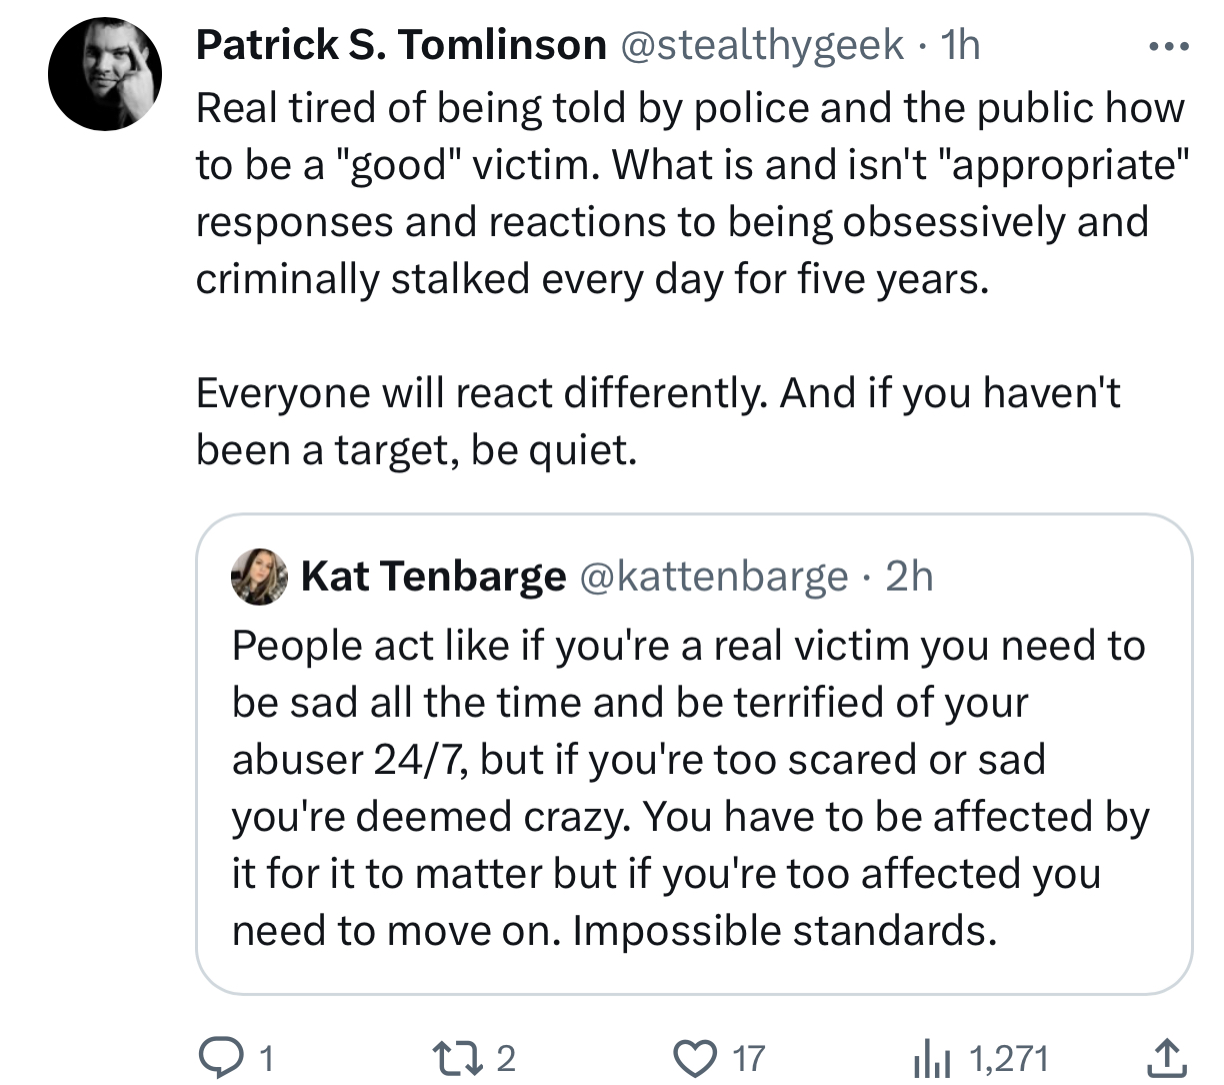Visit the @kattenbarge handle
The width and height of the screenshot is (1224, 1085).
(x=713, y=576)
